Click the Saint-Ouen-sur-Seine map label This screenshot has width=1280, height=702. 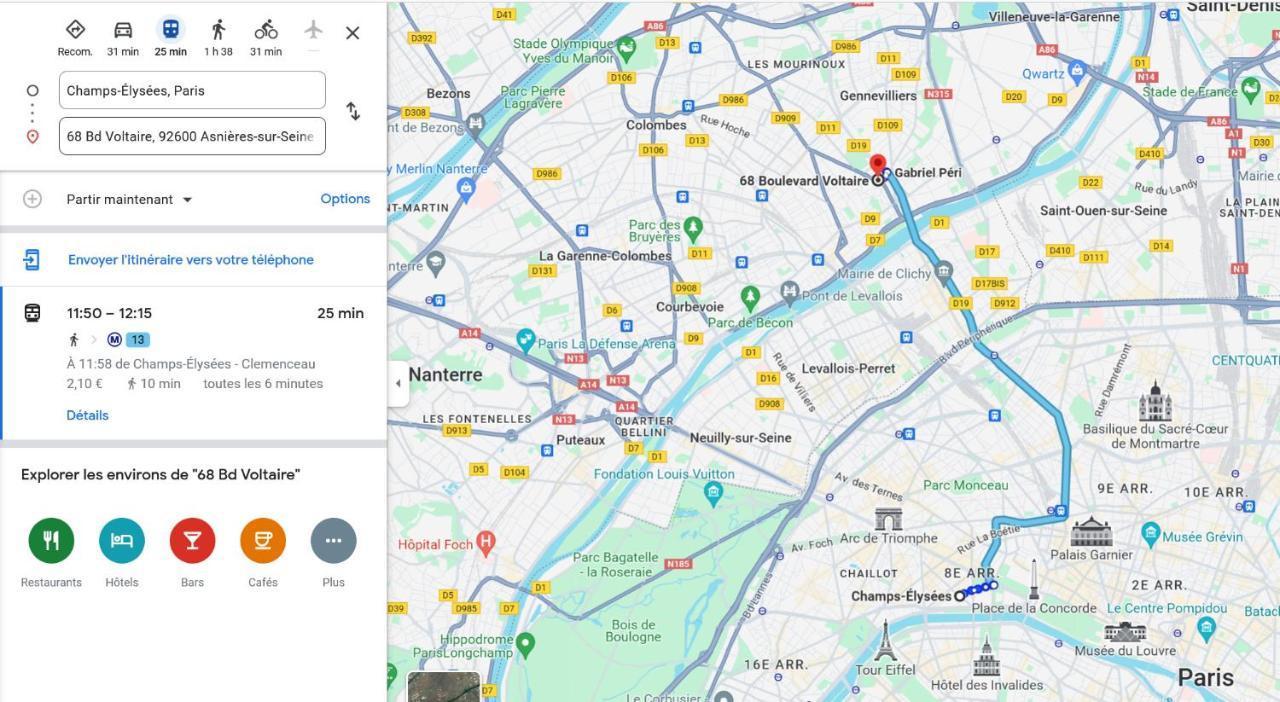point(1104,211)
